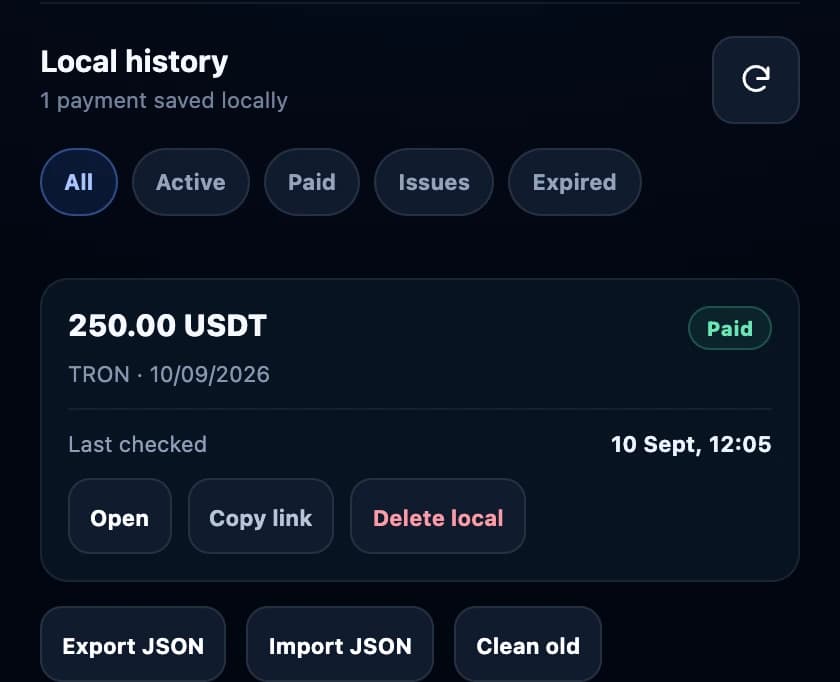This screenshot has height=682, width=840.
Task: Show Expired payments filter
Action: [574, 182]
